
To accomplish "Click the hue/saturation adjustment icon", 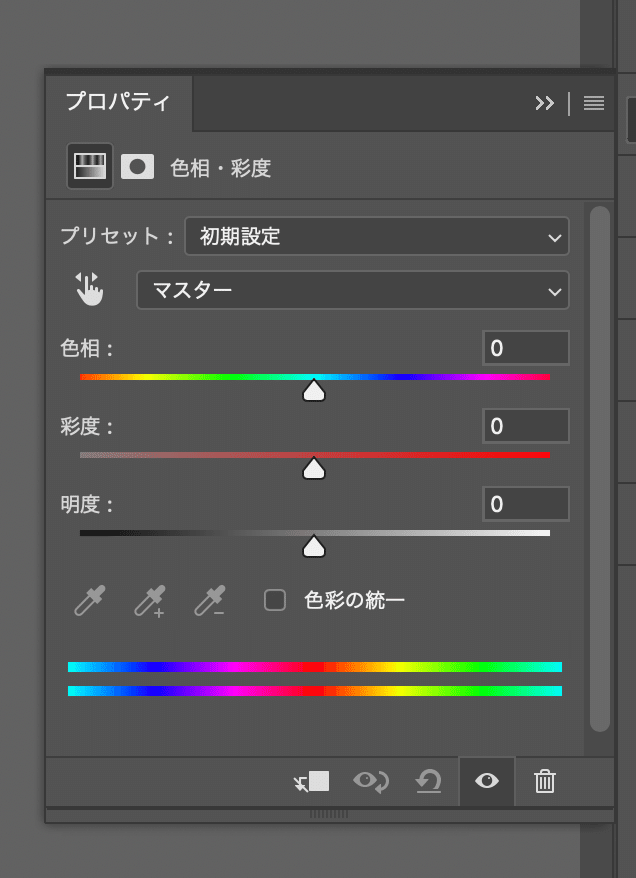I will tap(90, 166).
